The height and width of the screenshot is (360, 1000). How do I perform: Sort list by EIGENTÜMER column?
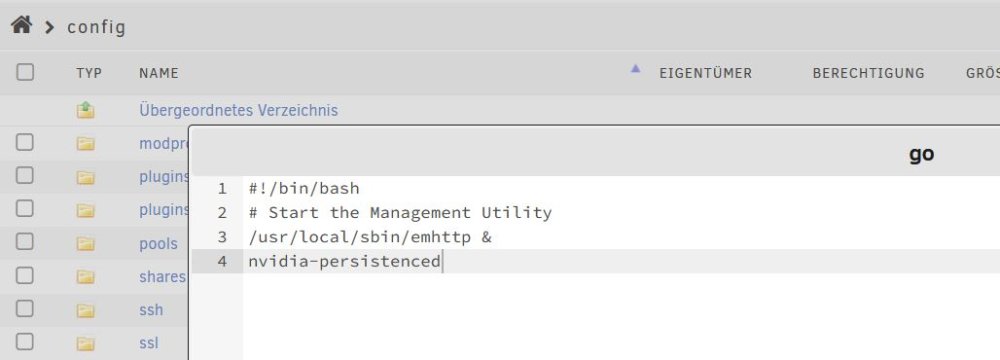click(x=705, y=73)
